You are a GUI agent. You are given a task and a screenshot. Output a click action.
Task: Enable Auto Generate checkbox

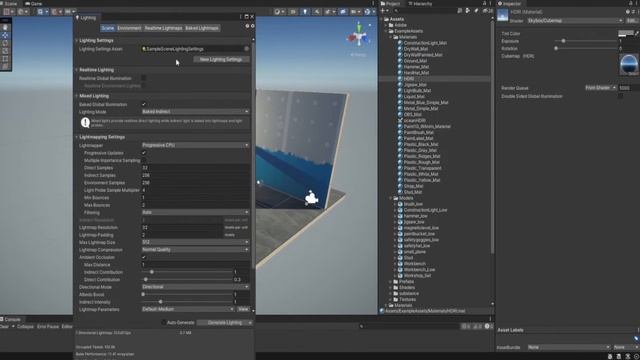coord(163,322)
